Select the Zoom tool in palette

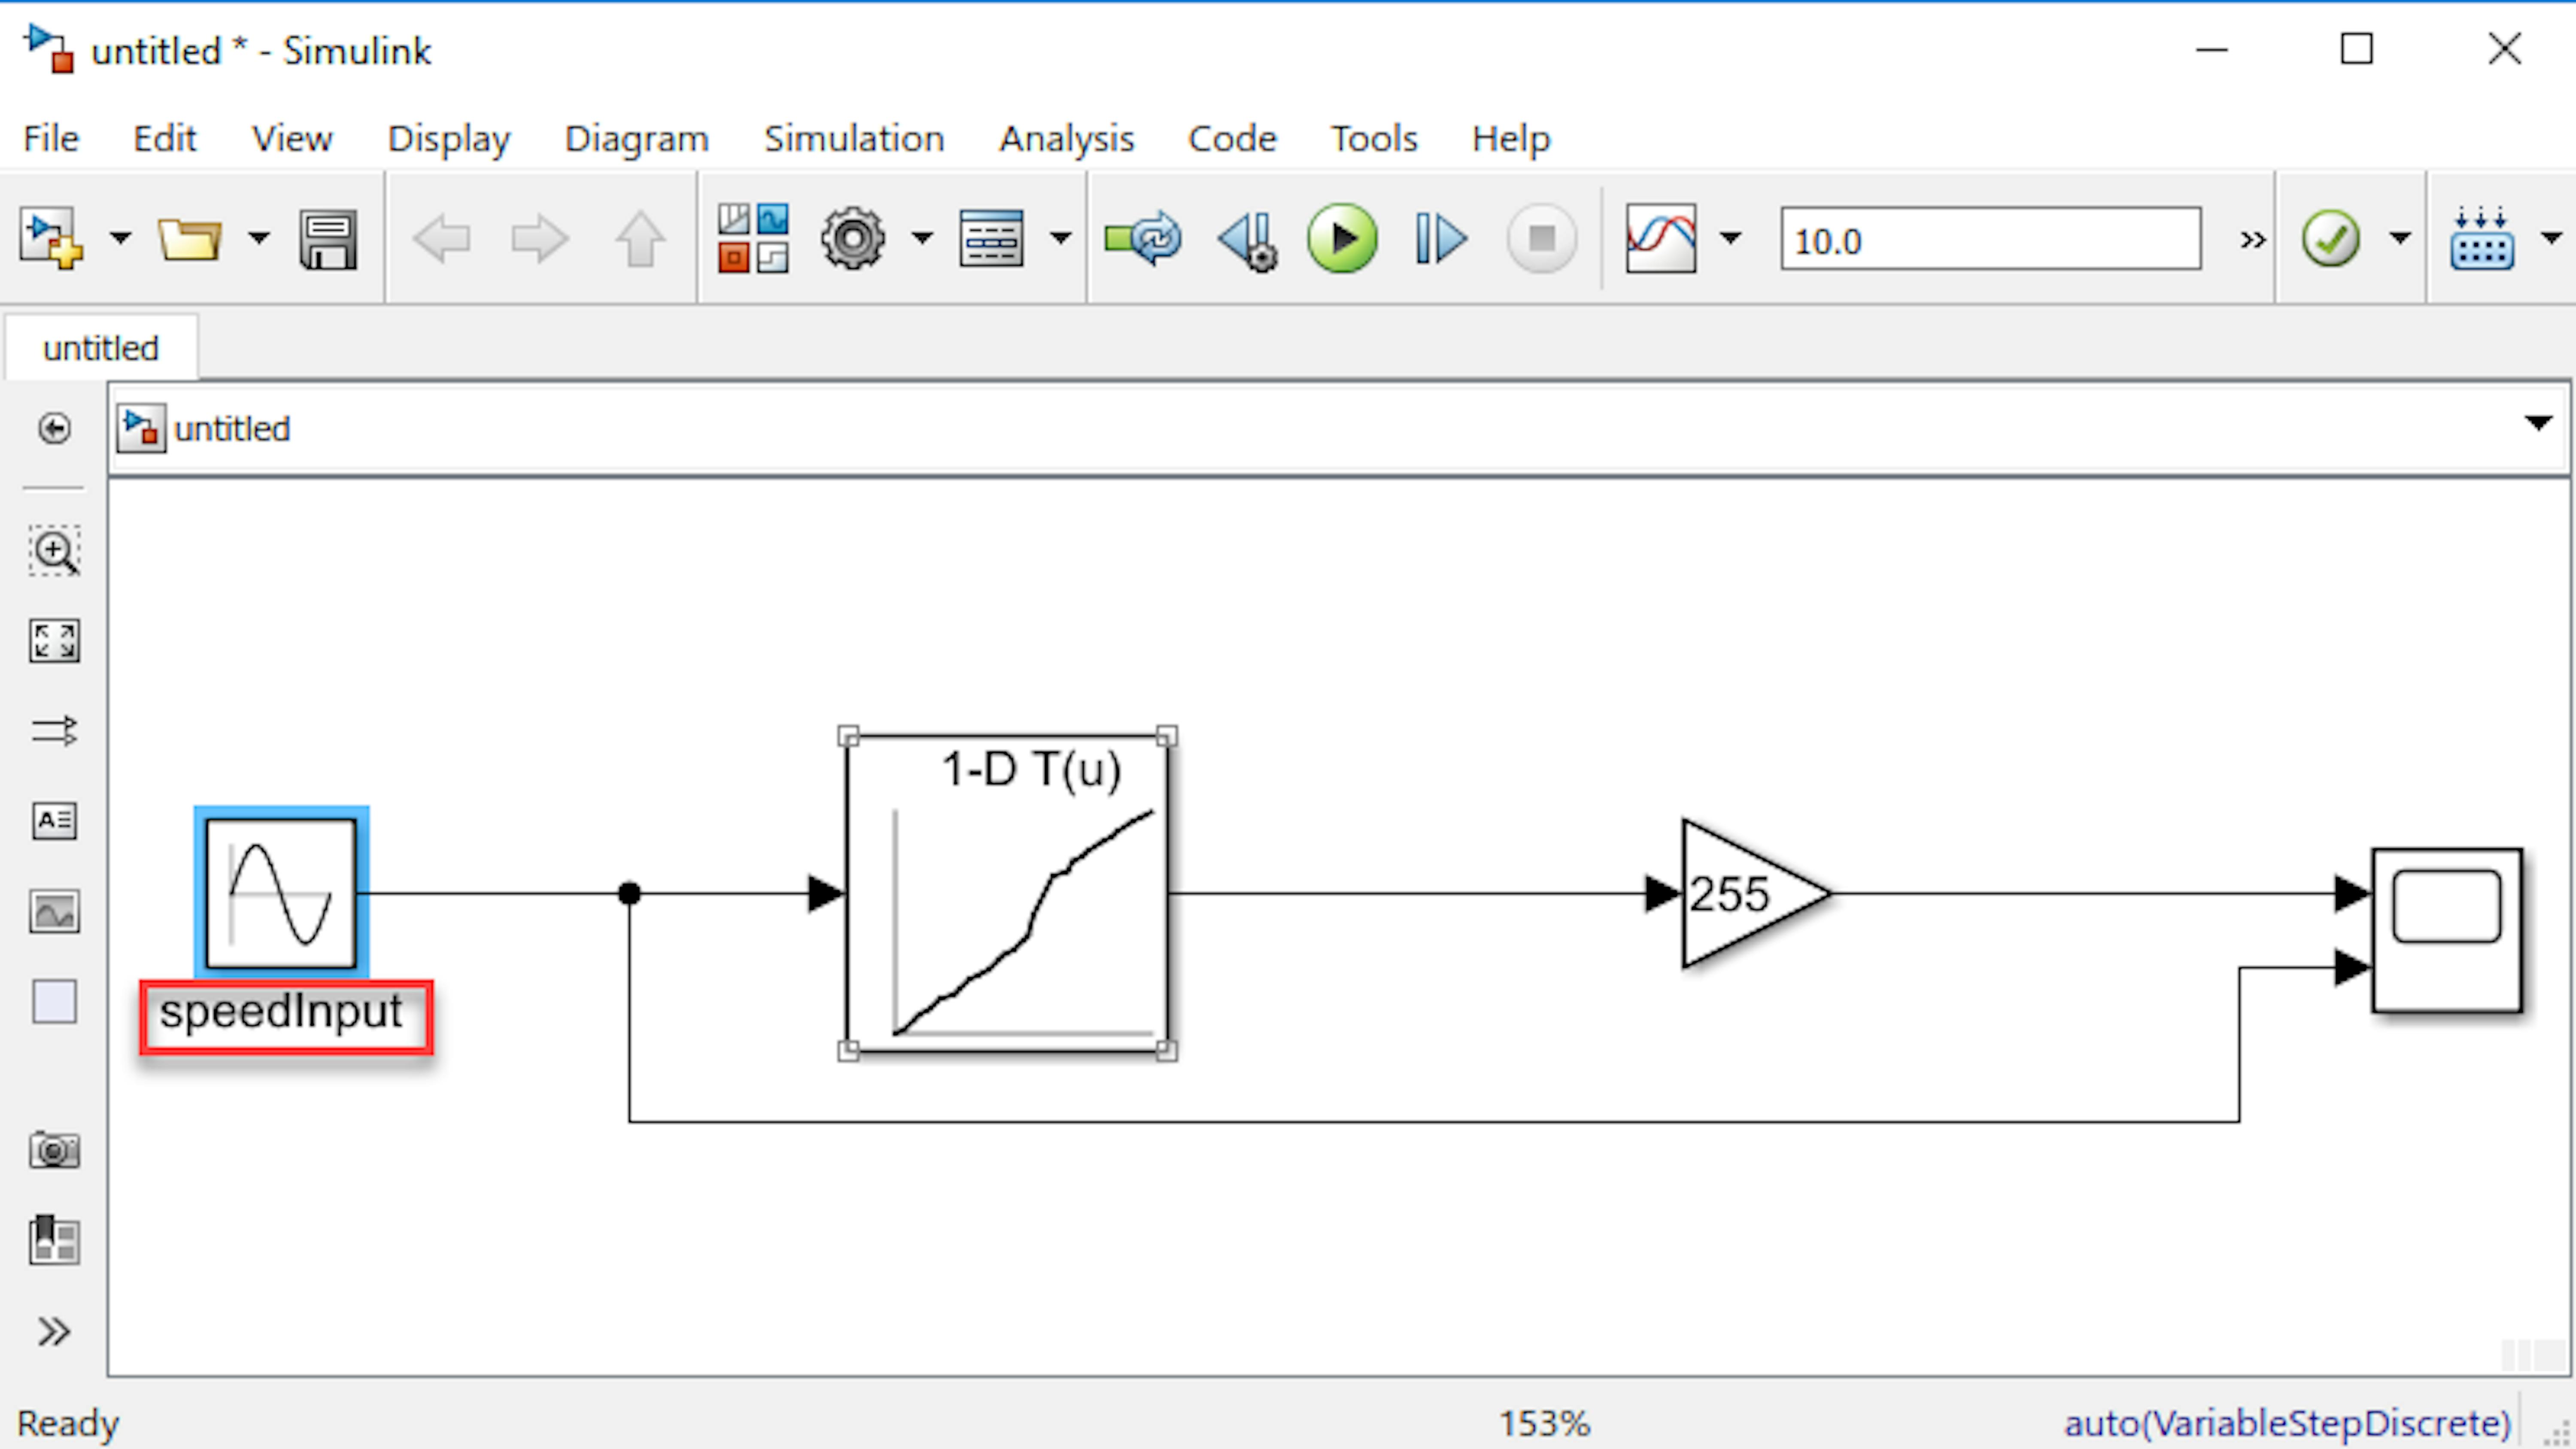coord(54,550)
